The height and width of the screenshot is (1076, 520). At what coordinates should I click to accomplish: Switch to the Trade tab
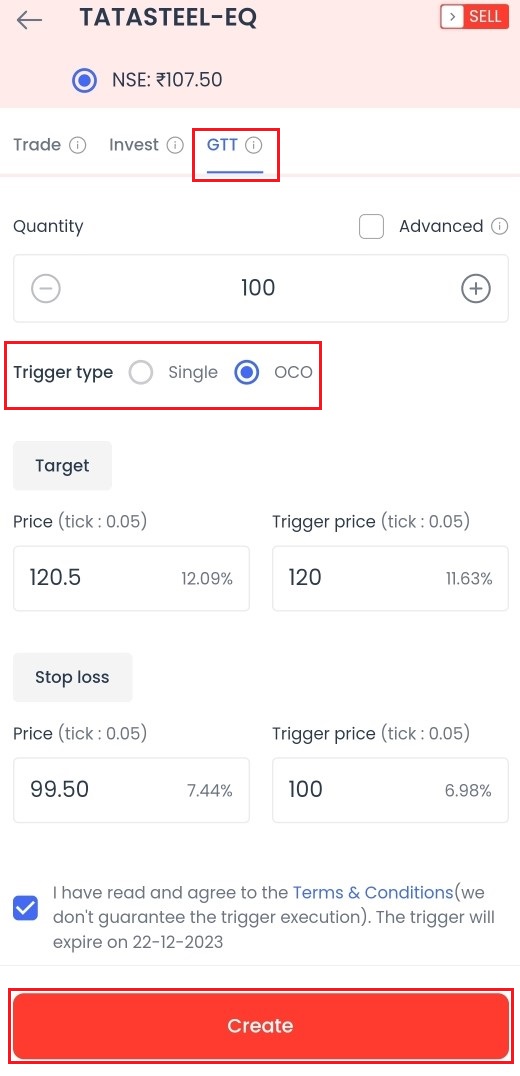[x=37, y=145]
